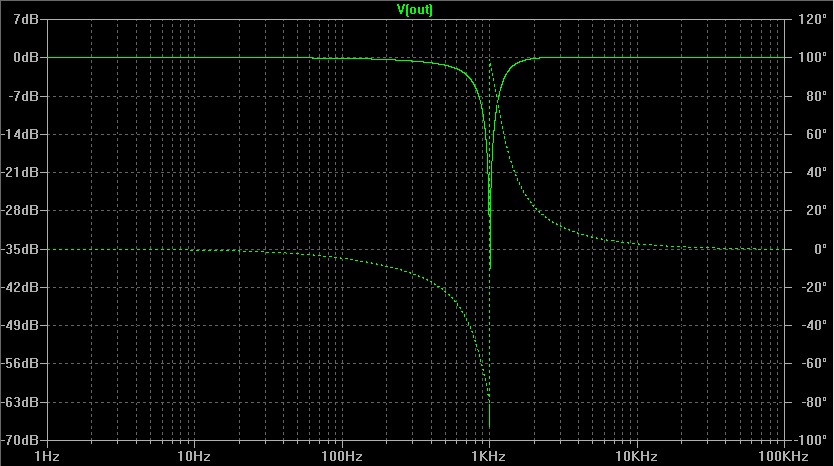Click the 1Hz frequency axis label

47,456
